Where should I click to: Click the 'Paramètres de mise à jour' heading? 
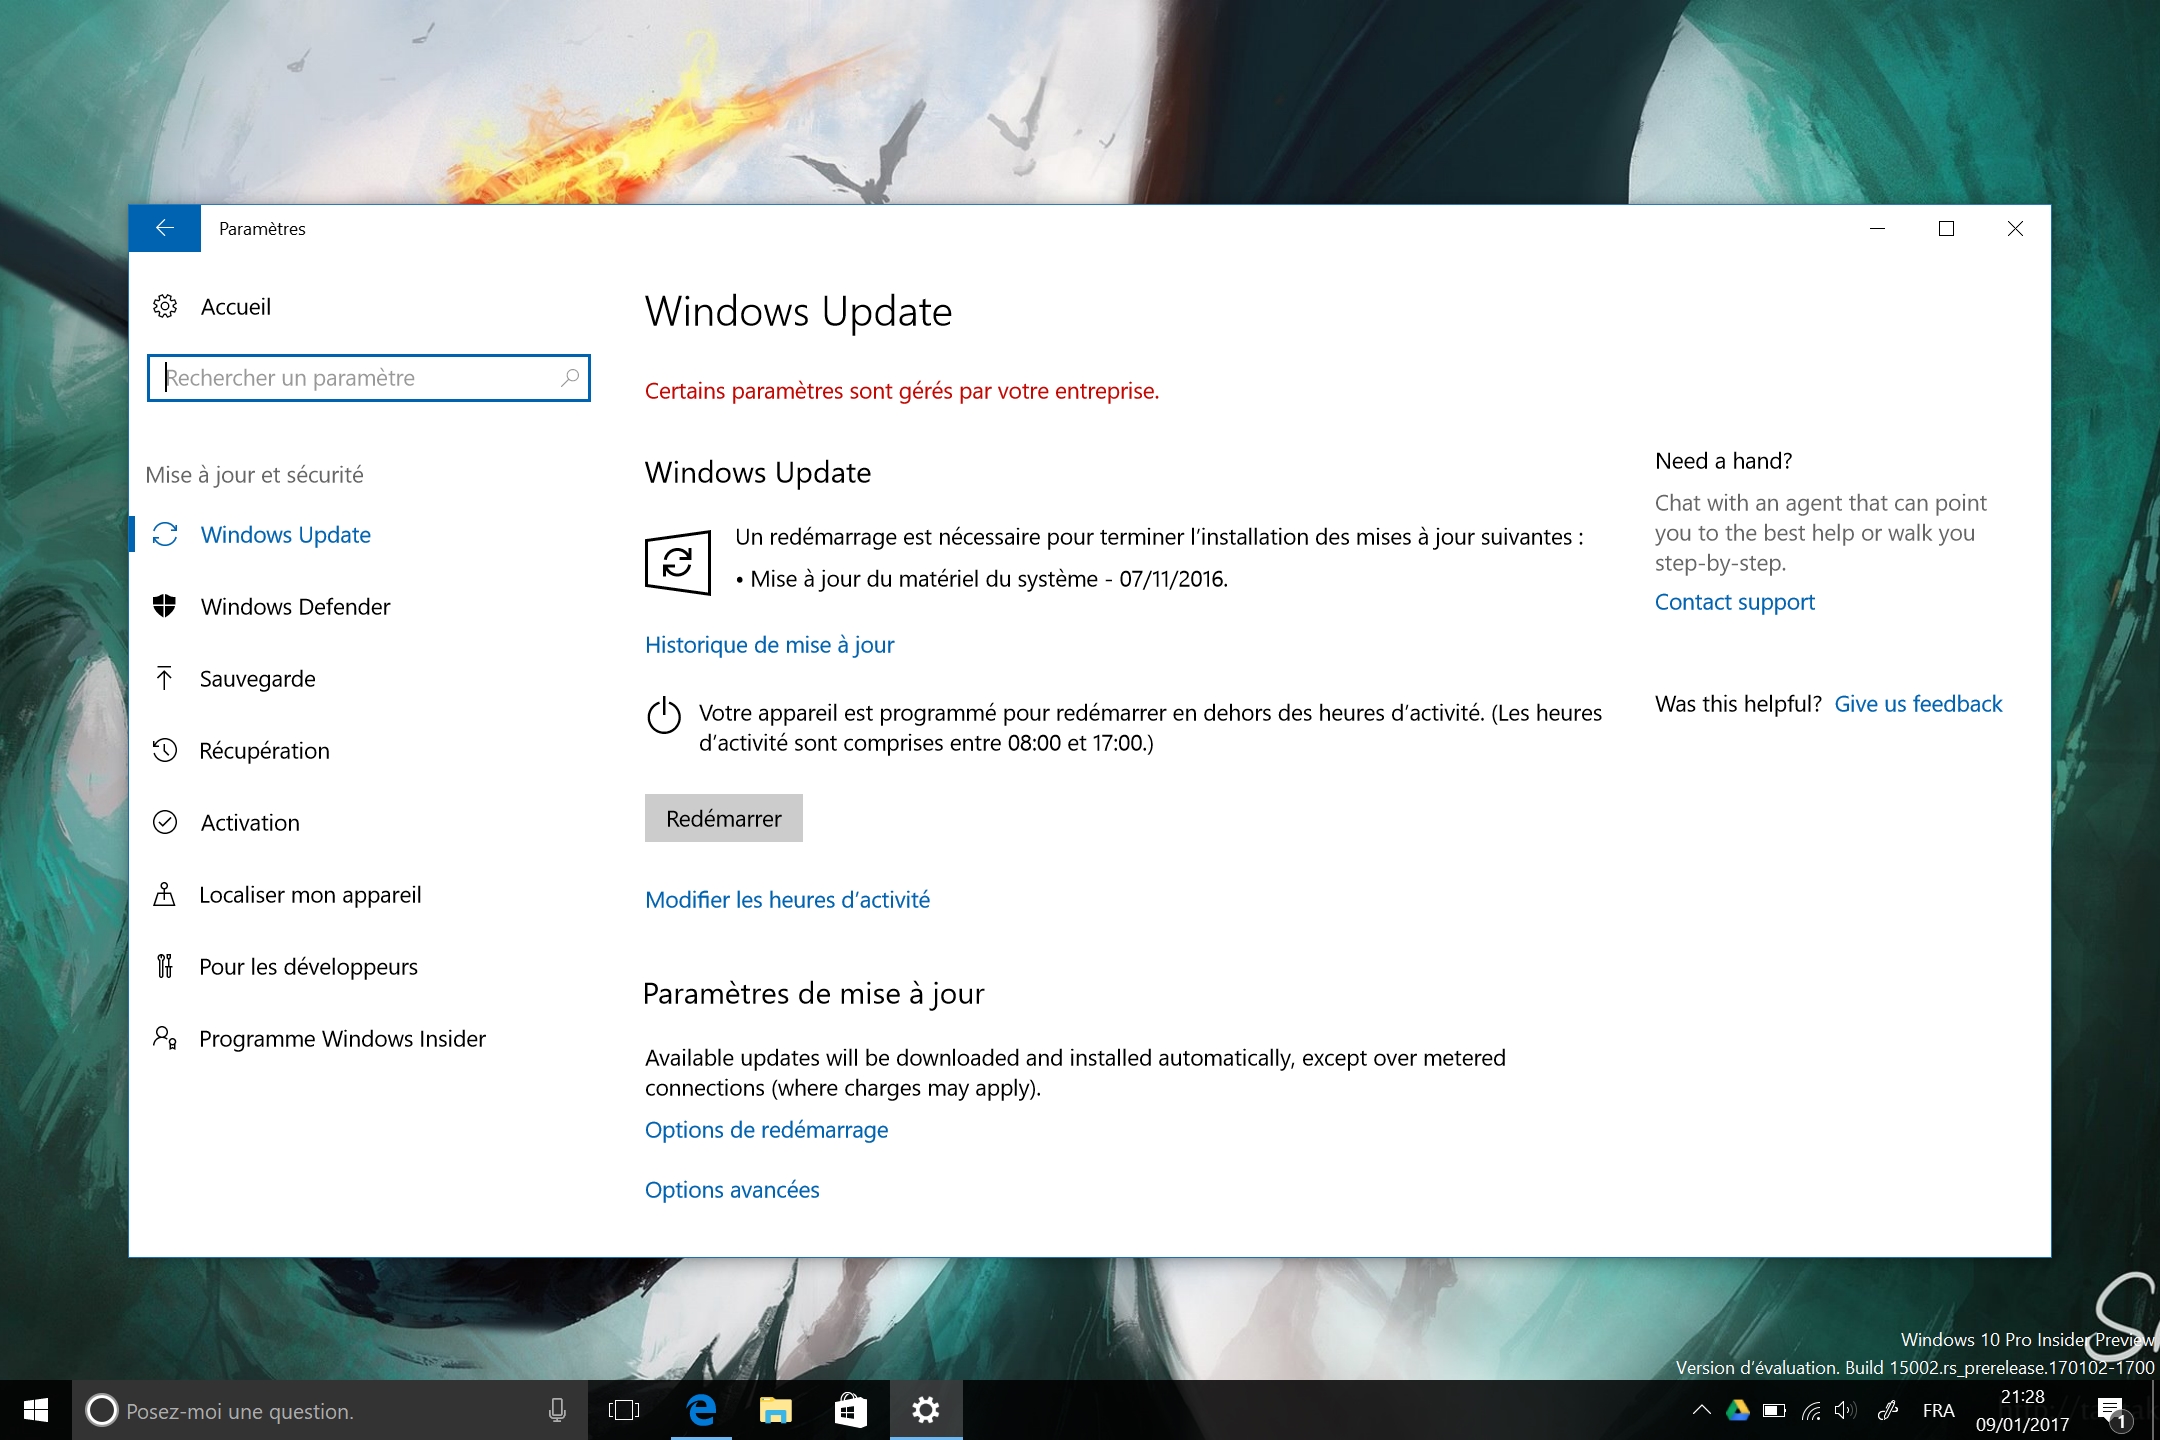[x=814, y=994]
